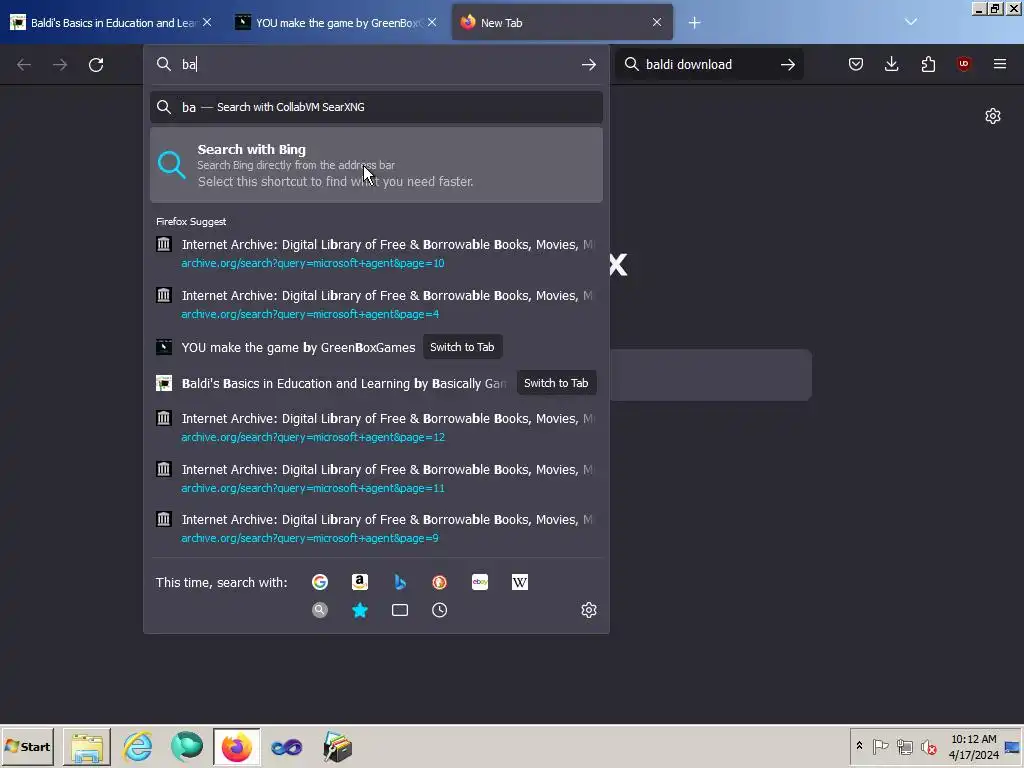Open the Action Center flag tray icon
This screenshot has width=1024, height=768.
point(880,746)
